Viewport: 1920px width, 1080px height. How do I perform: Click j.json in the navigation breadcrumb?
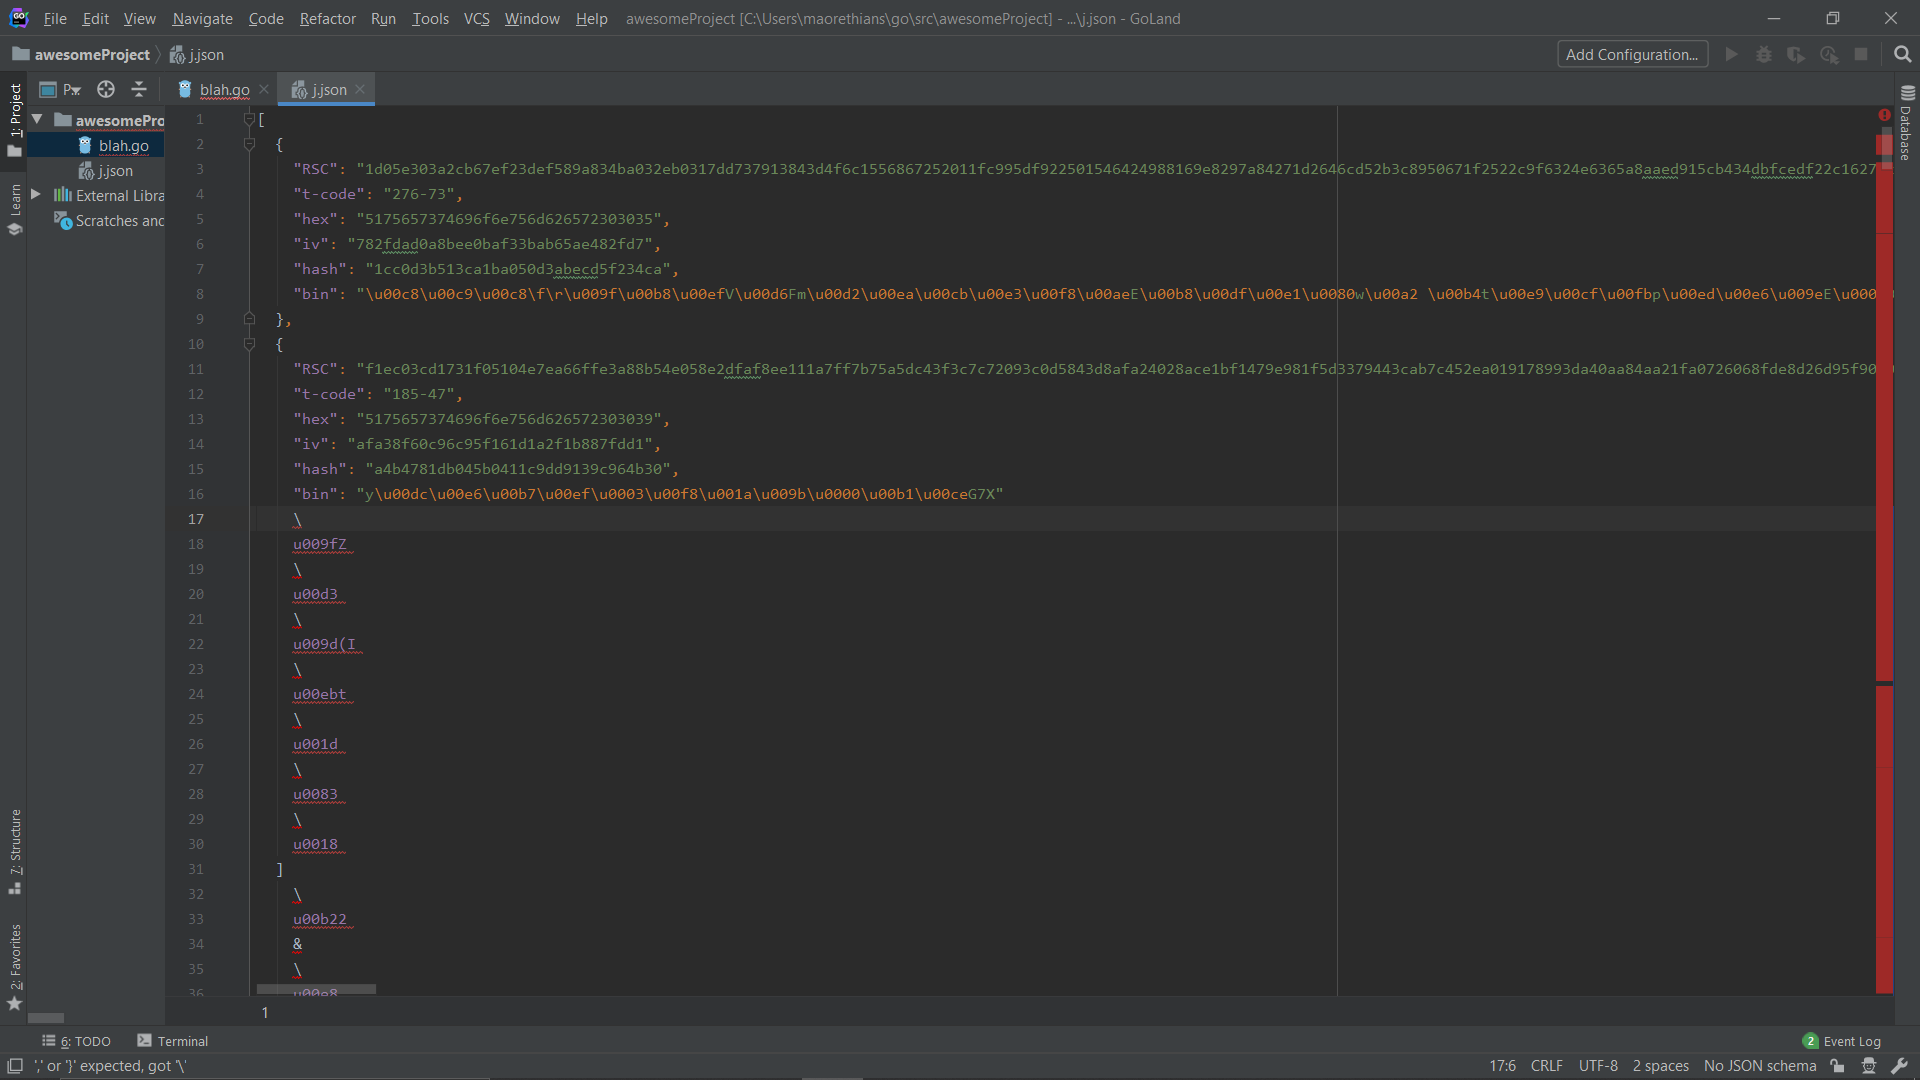coord(197,55)
